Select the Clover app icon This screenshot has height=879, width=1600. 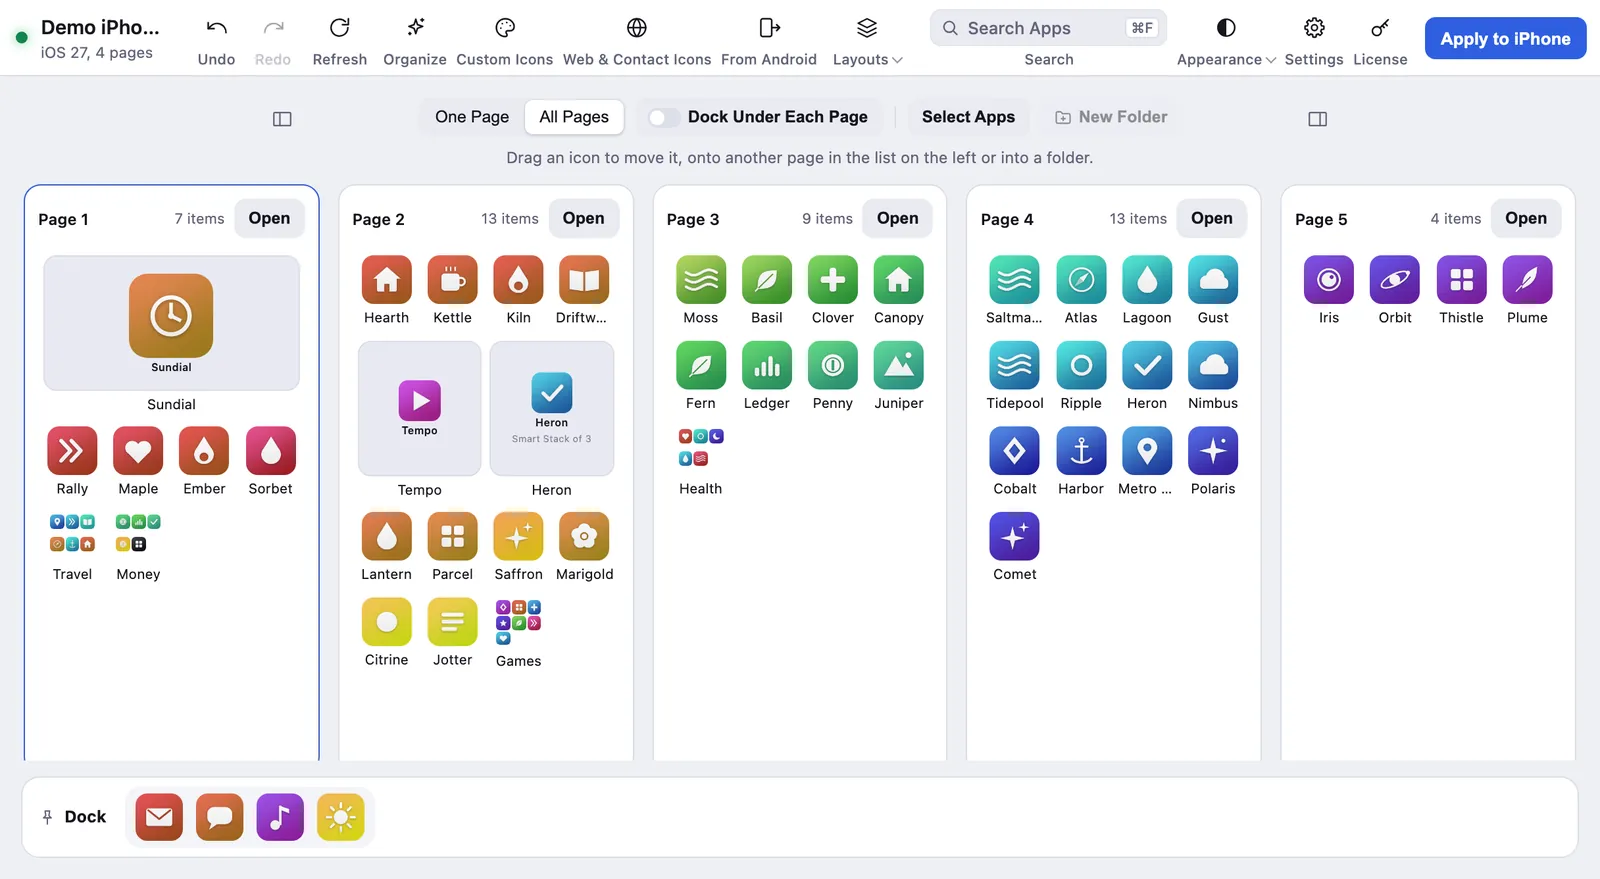tap(832, 280)
